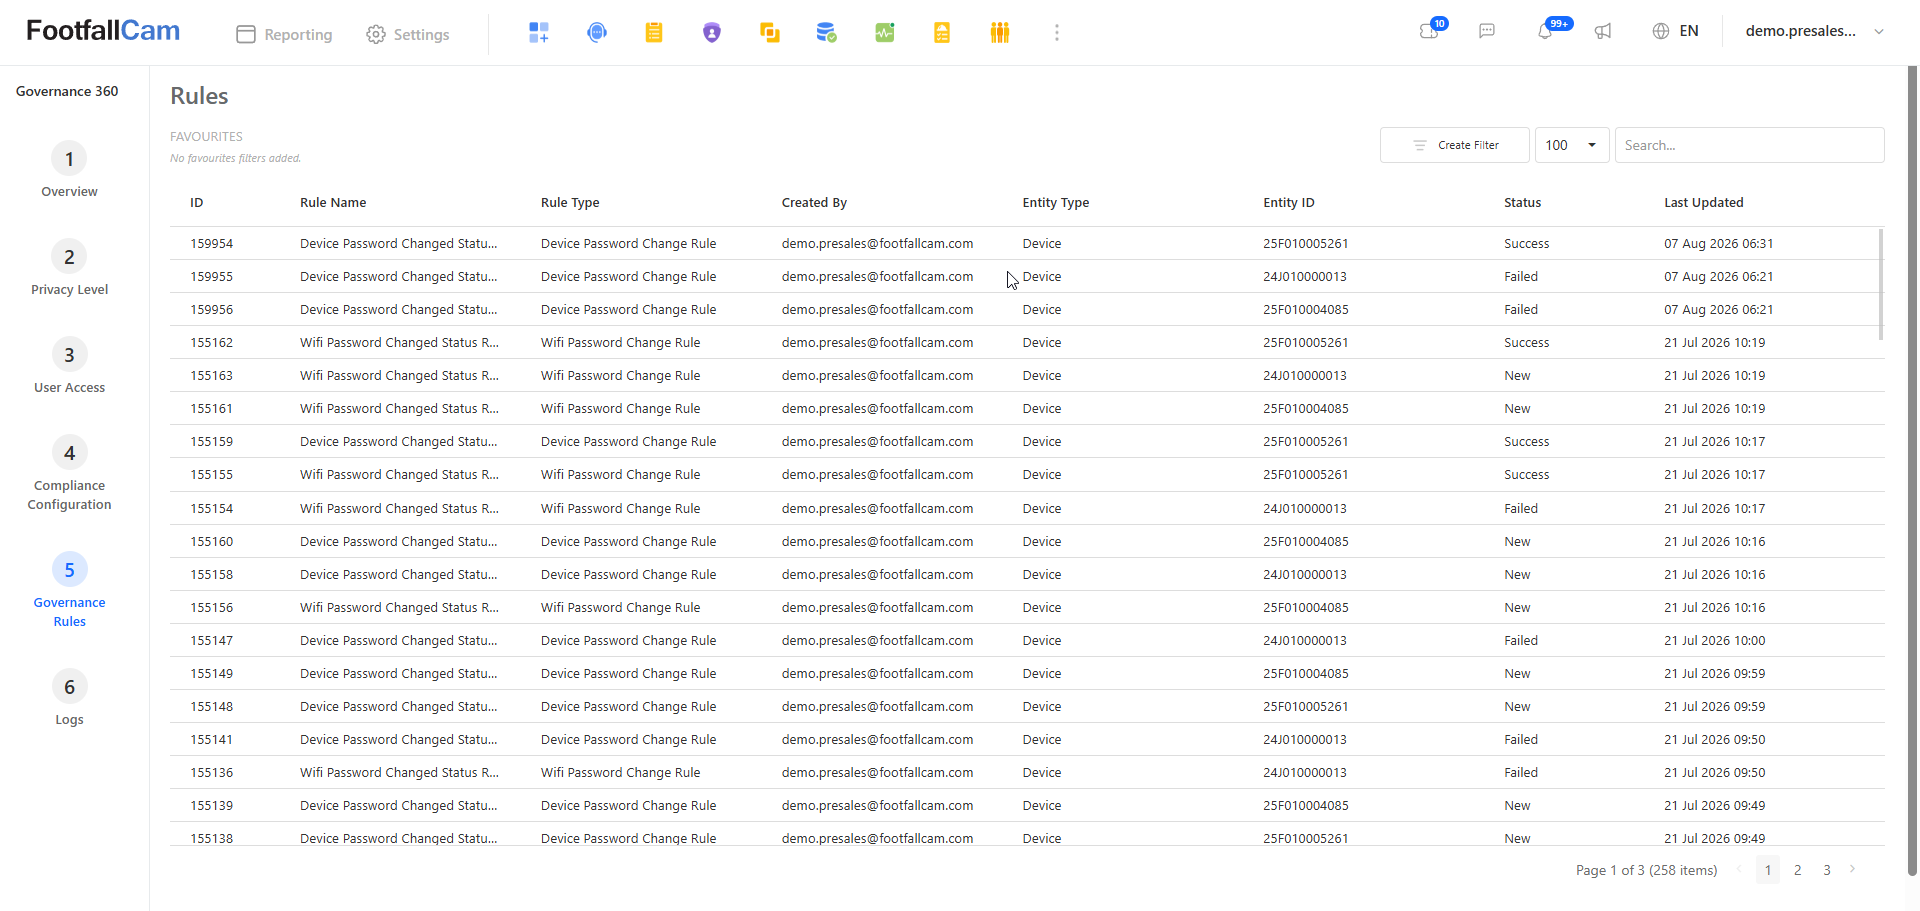Select rule ID 159955
This screenshot has height=911, width=1920.
click(212, 277)
